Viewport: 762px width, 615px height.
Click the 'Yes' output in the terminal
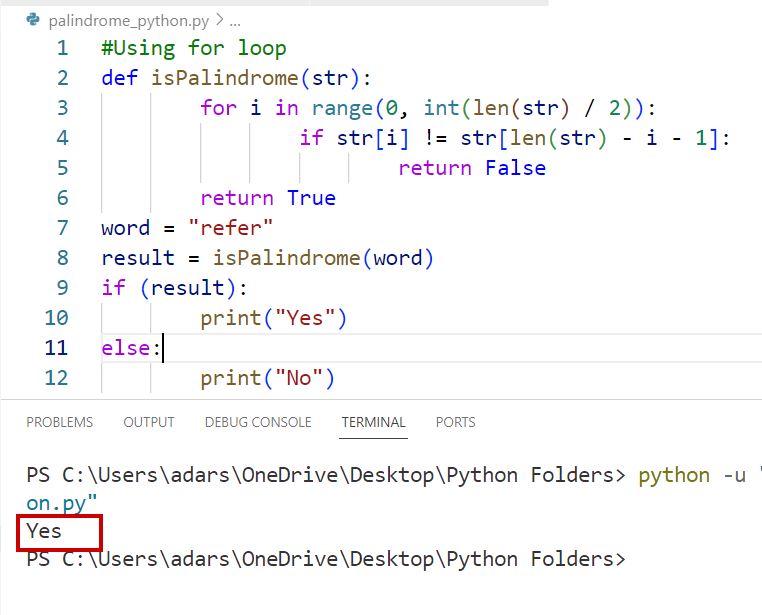click(x=44, y=531)
